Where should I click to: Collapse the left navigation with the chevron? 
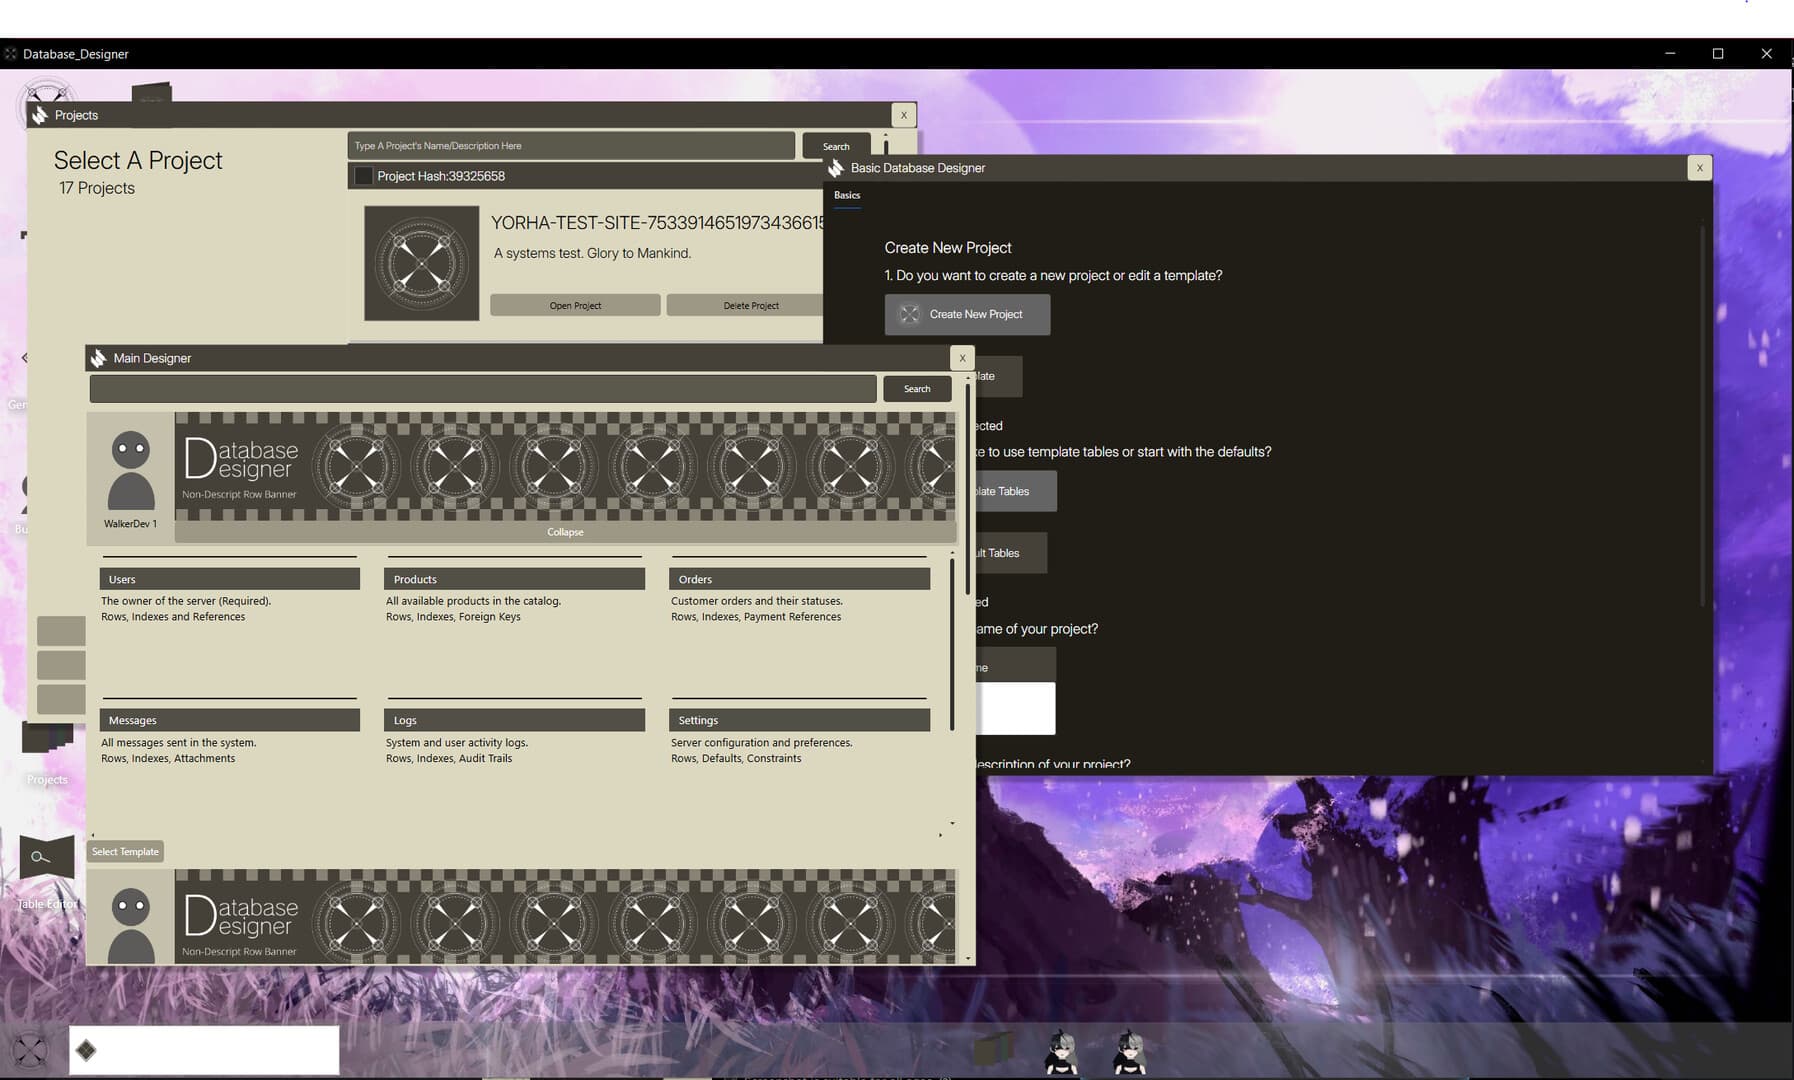[x=24, y=357]
